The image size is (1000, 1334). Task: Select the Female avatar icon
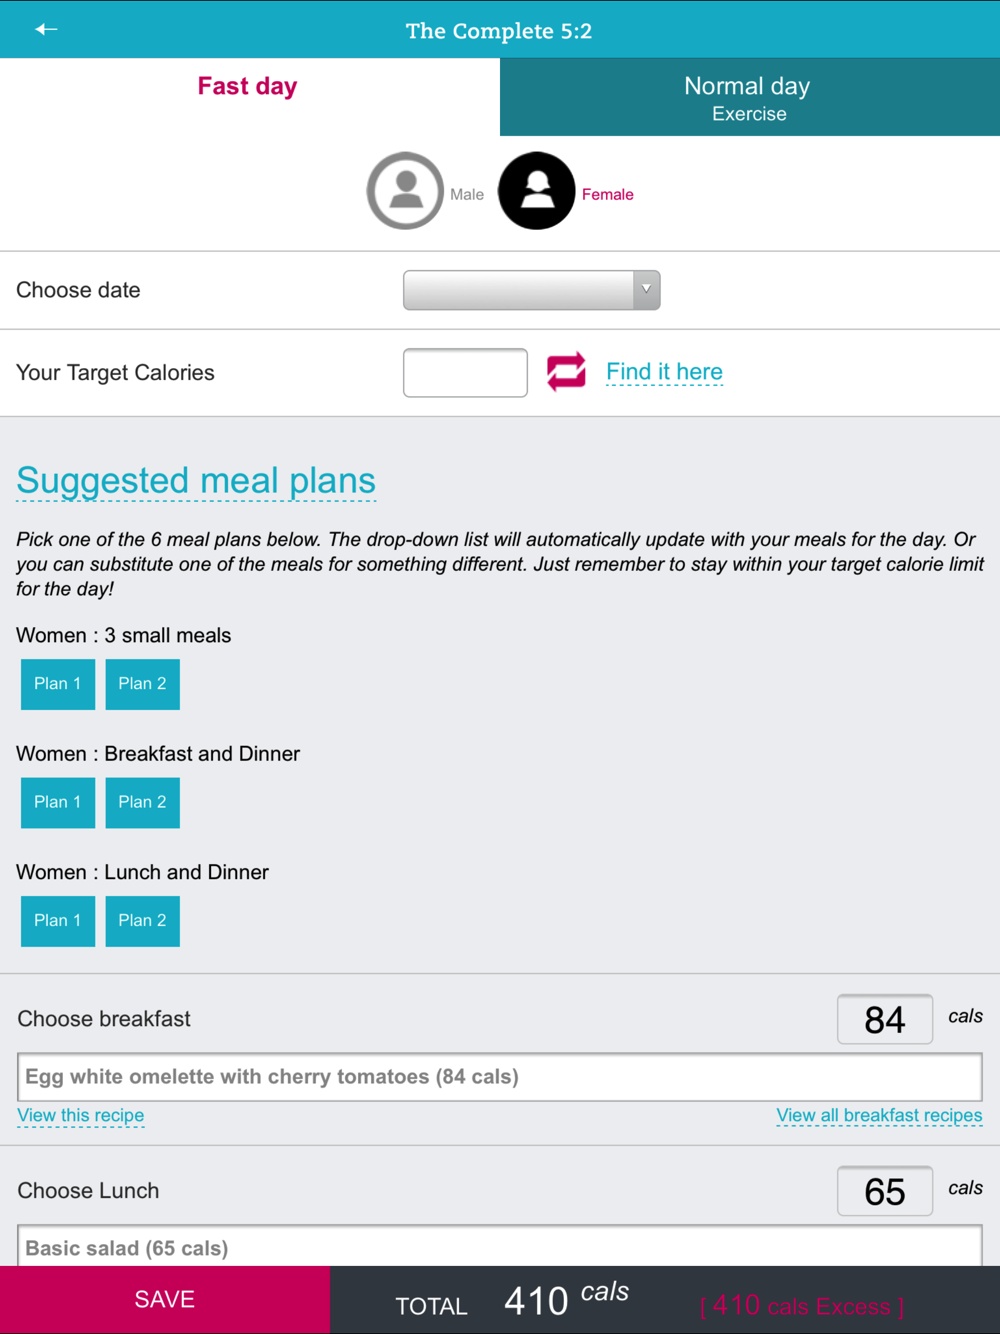537,191
